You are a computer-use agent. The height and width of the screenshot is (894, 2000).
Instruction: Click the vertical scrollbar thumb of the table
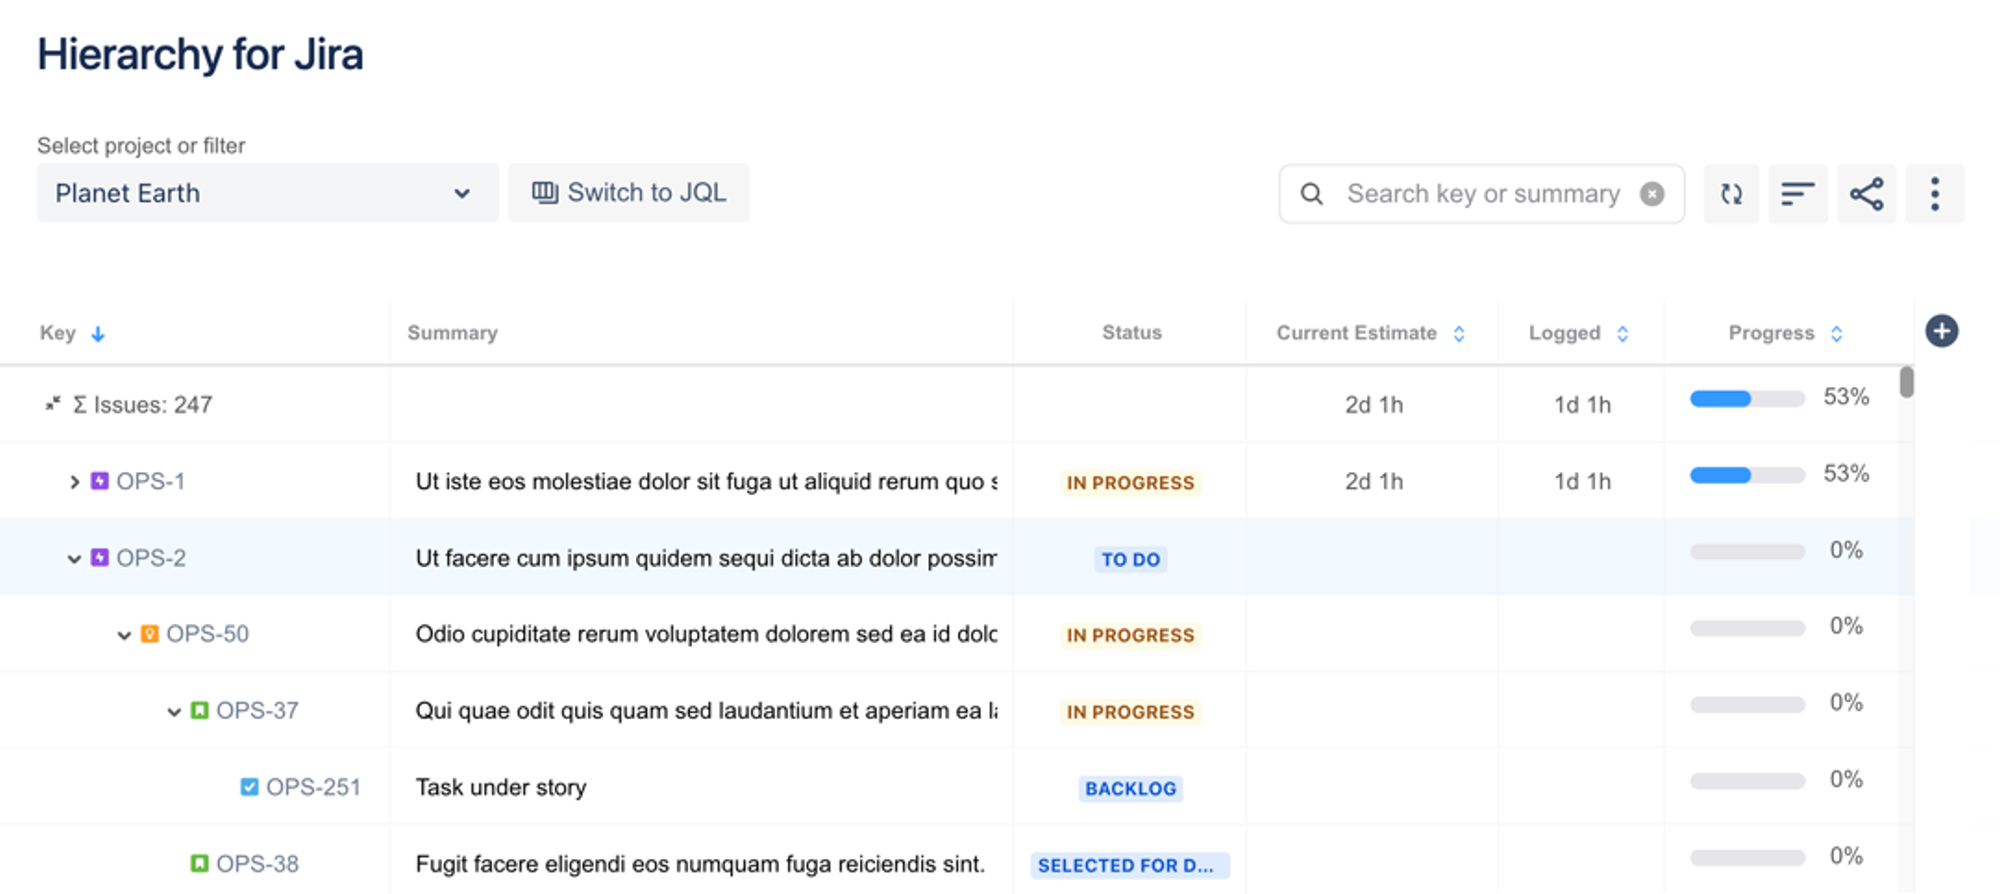[x=1907, y=382]
